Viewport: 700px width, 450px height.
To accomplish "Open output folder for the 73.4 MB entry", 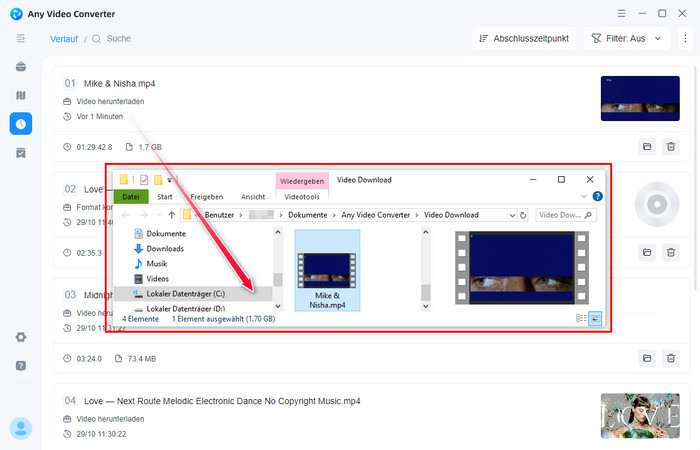I will tap(647, 358).
